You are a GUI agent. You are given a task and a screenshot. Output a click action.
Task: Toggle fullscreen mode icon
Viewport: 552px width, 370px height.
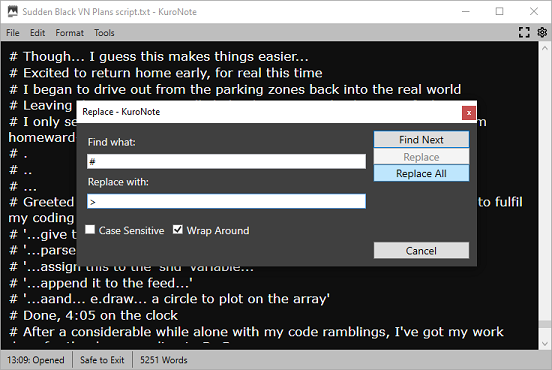[x=524, y=32]
